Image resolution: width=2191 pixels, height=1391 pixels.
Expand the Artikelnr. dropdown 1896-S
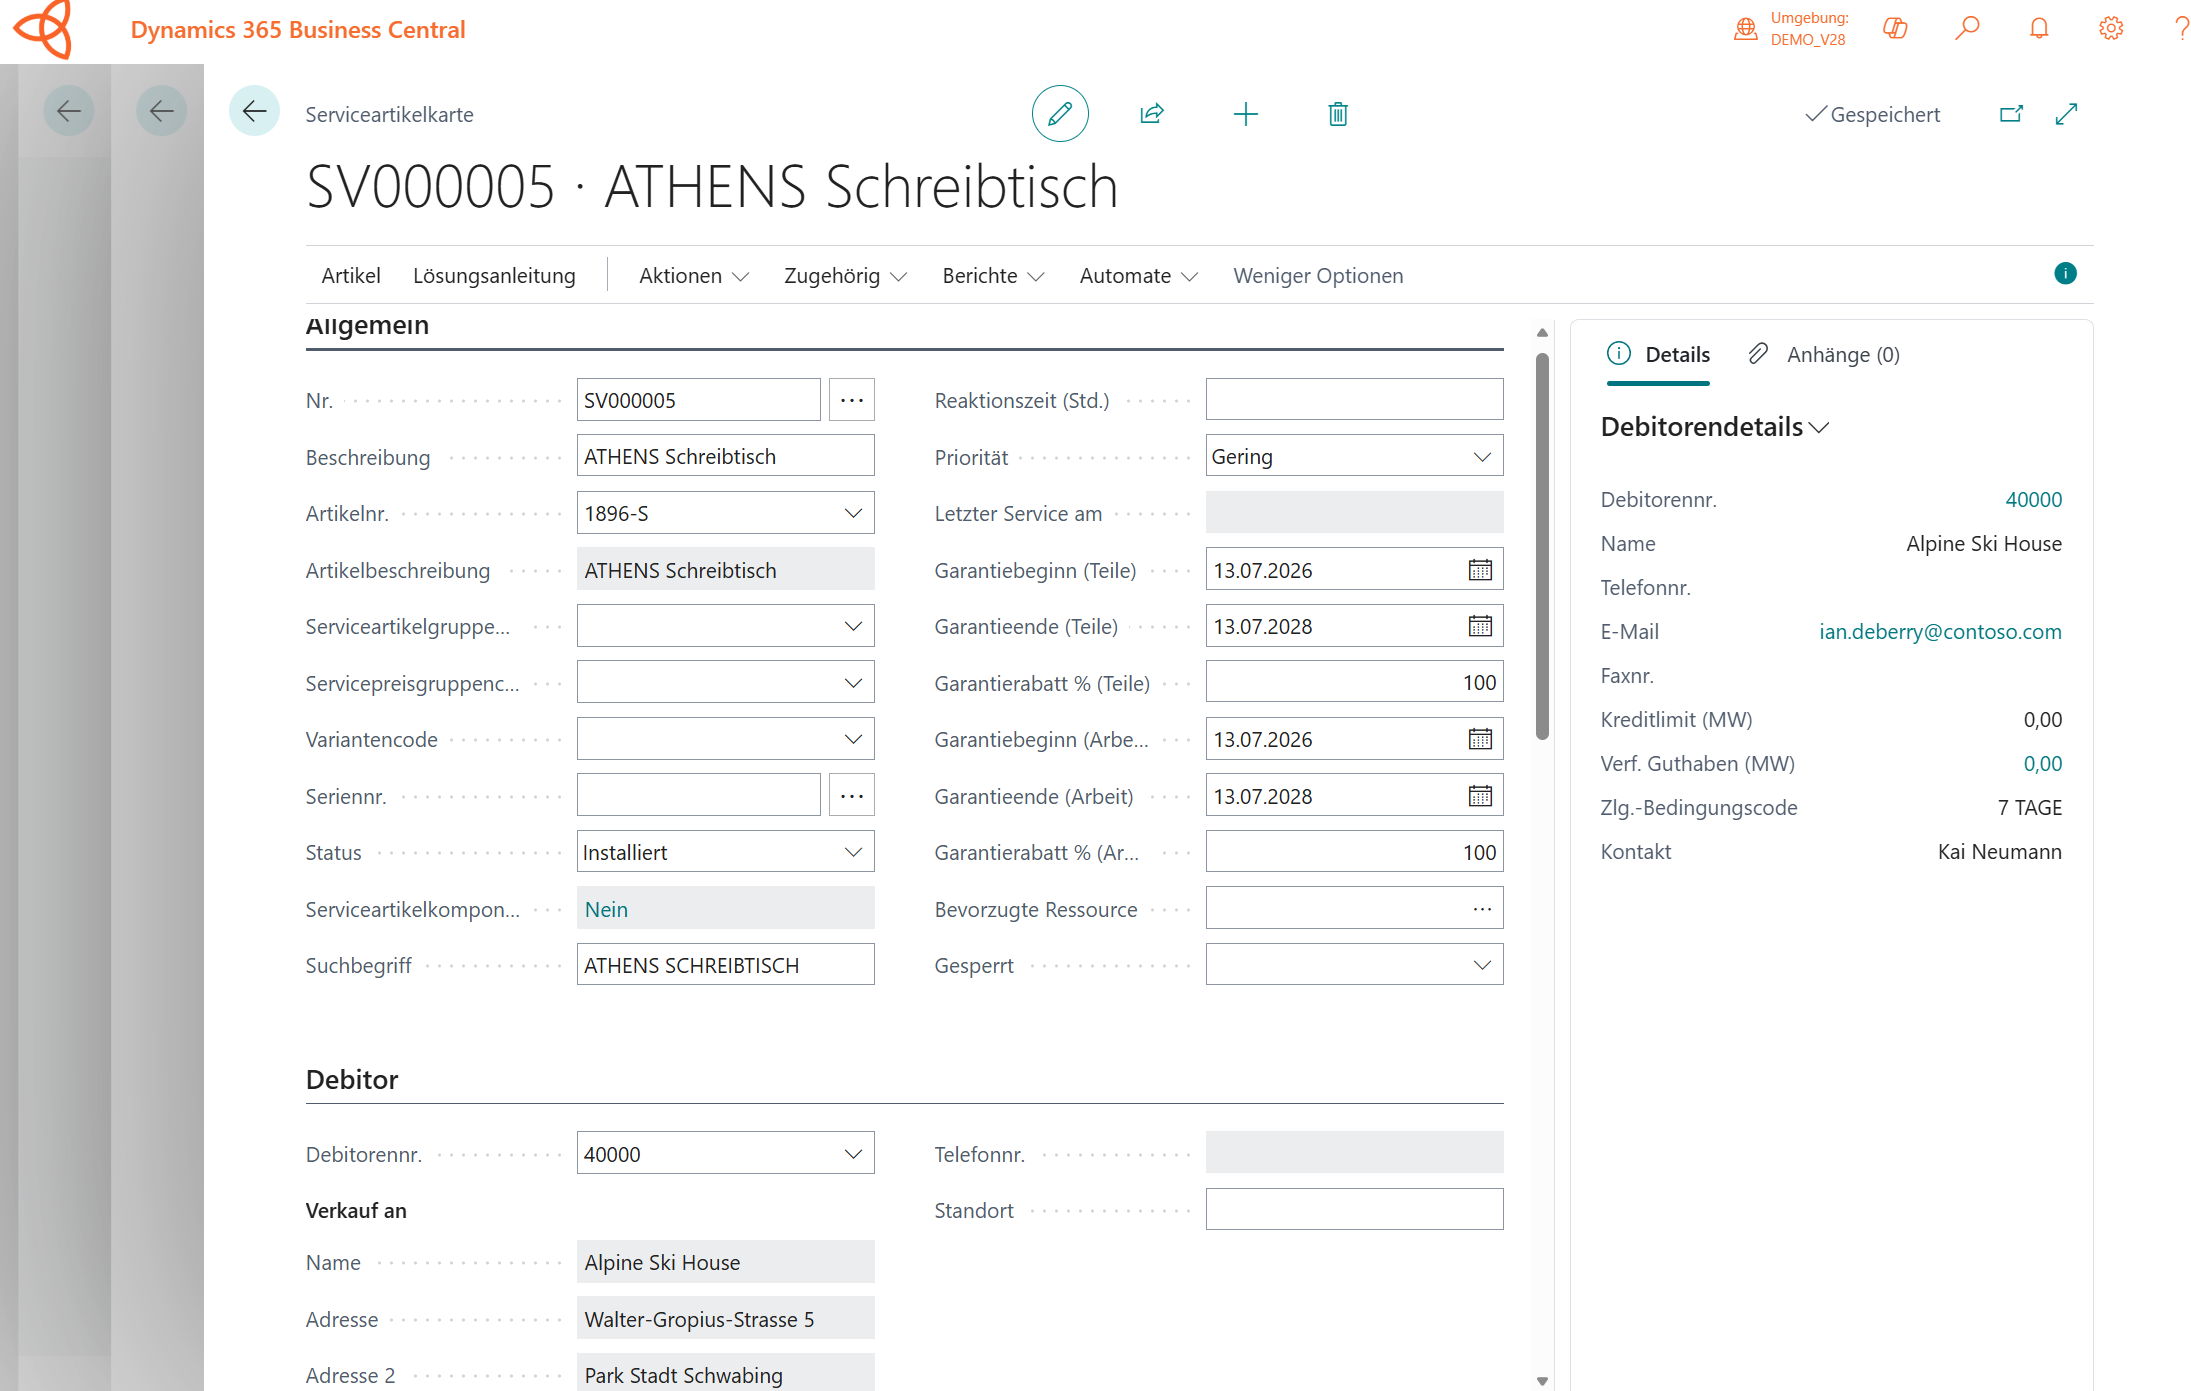click(852, 513)
